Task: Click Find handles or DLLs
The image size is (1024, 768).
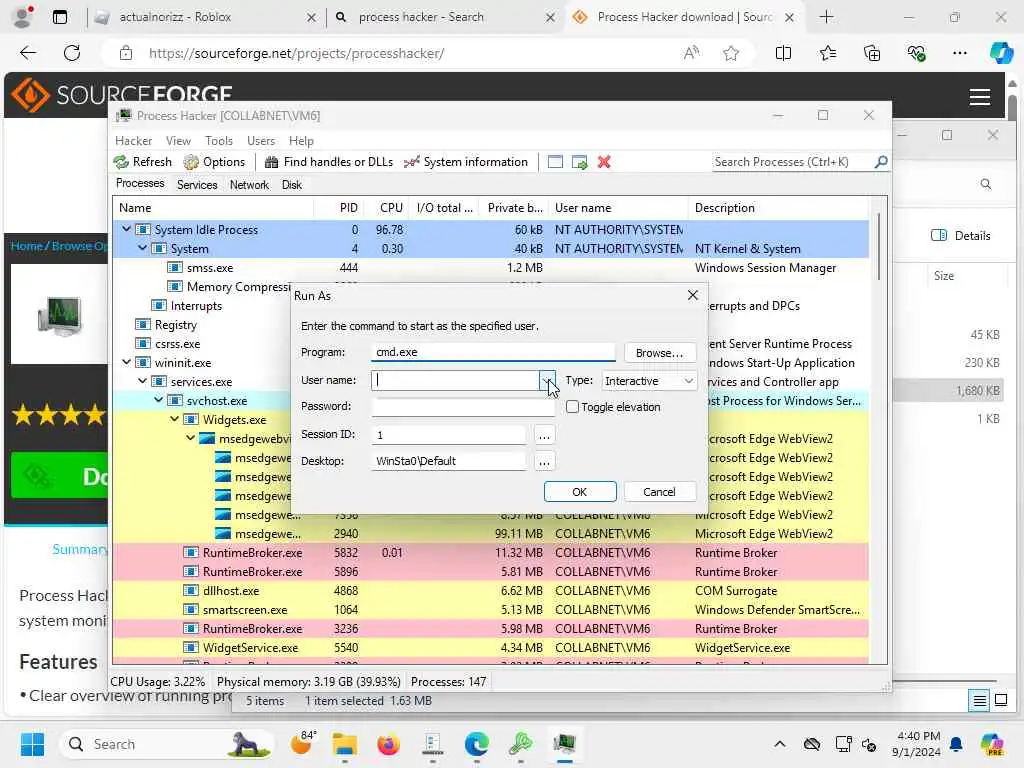Action: [x=329, y=162]
